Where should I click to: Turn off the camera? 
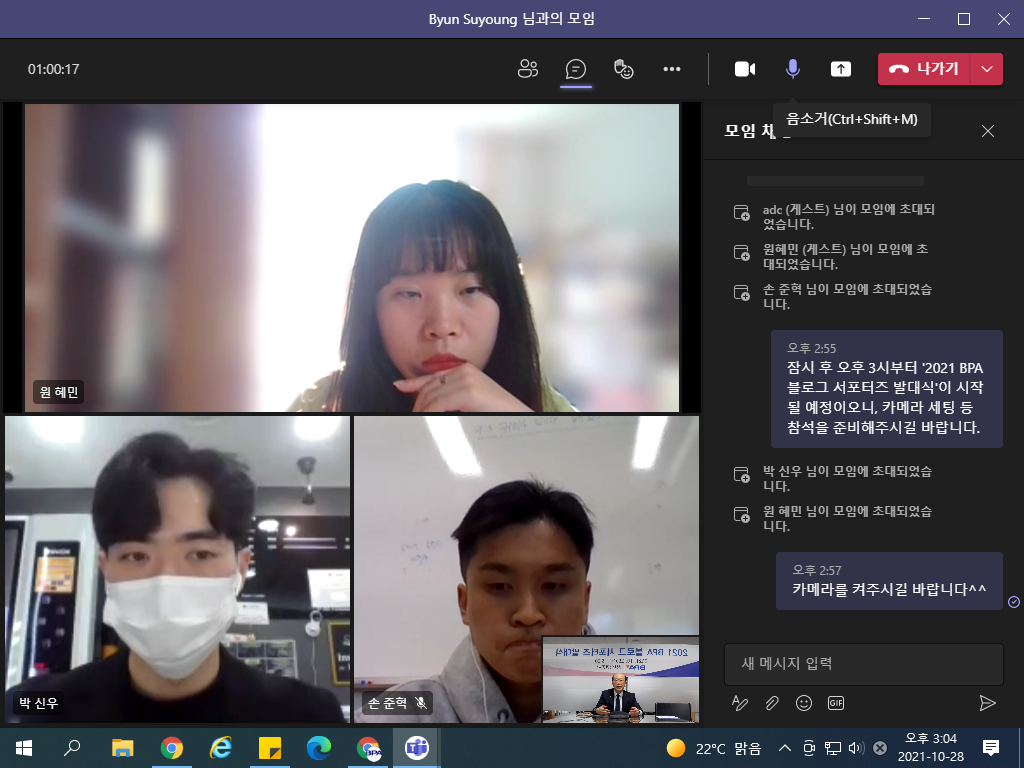(x=745, y=69)
